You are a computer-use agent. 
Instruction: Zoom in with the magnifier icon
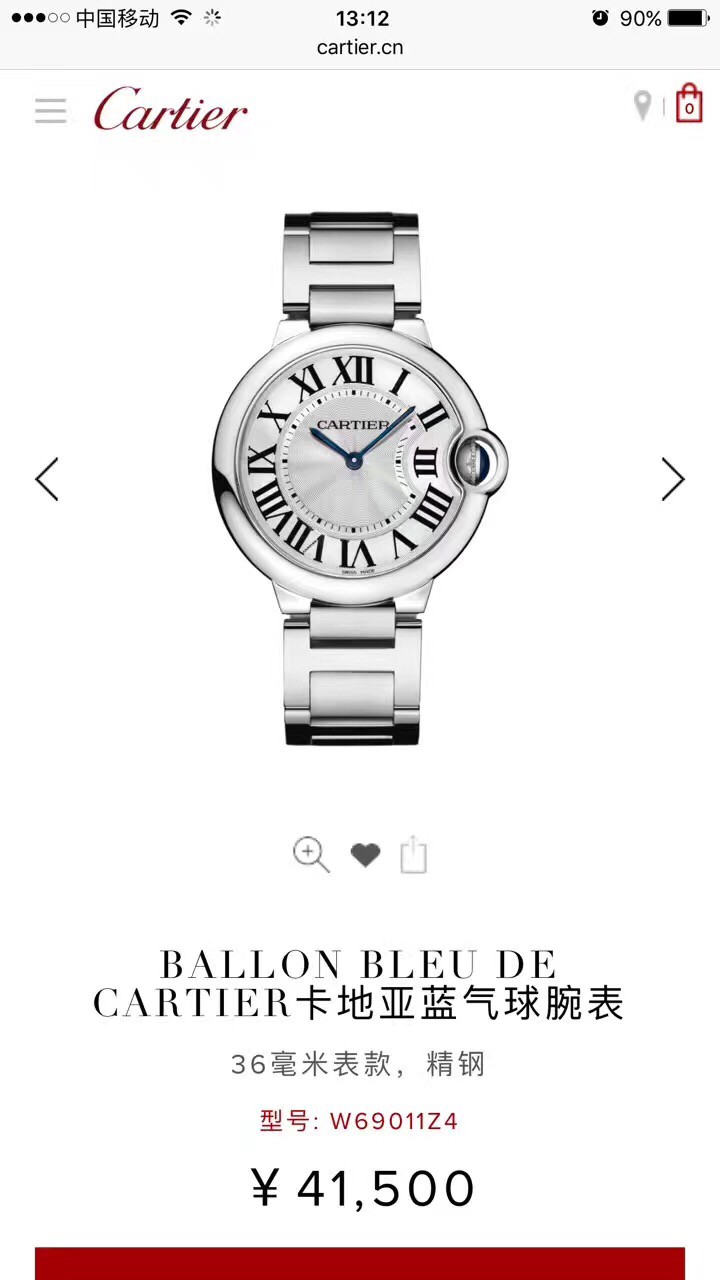[x=311, y=855]
